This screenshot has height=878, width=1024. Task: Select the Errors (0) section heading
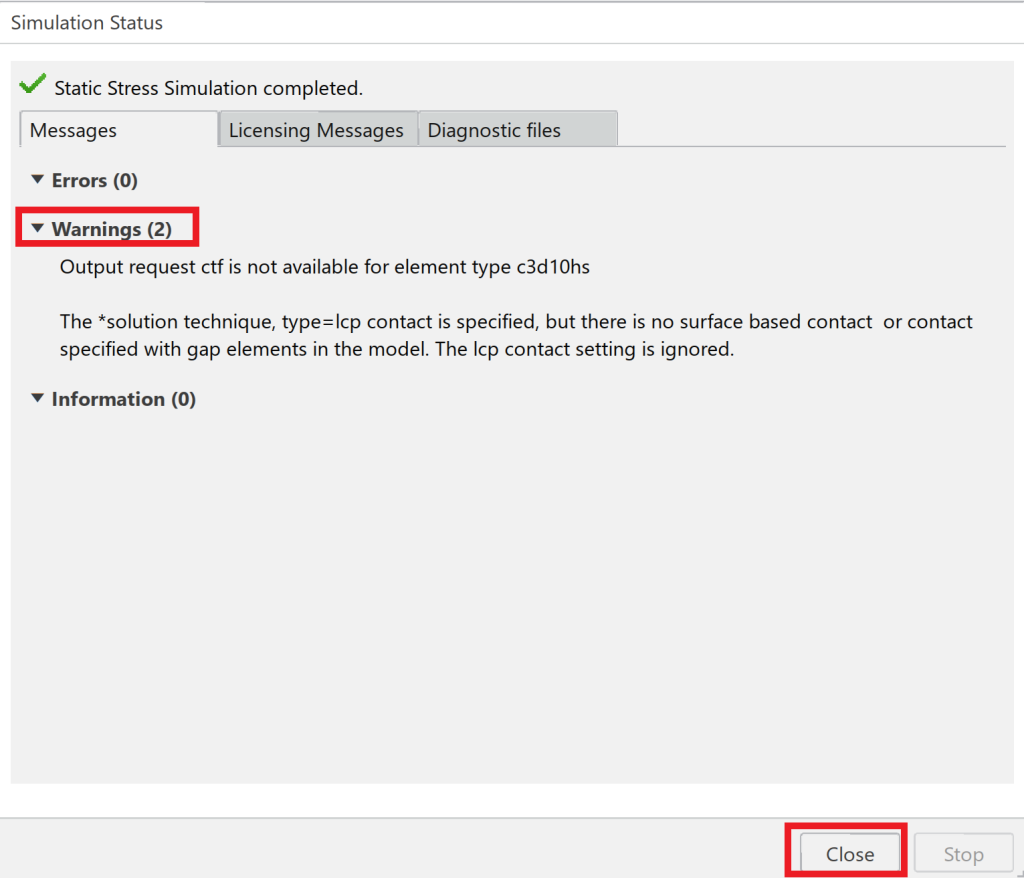click(95, 180)
